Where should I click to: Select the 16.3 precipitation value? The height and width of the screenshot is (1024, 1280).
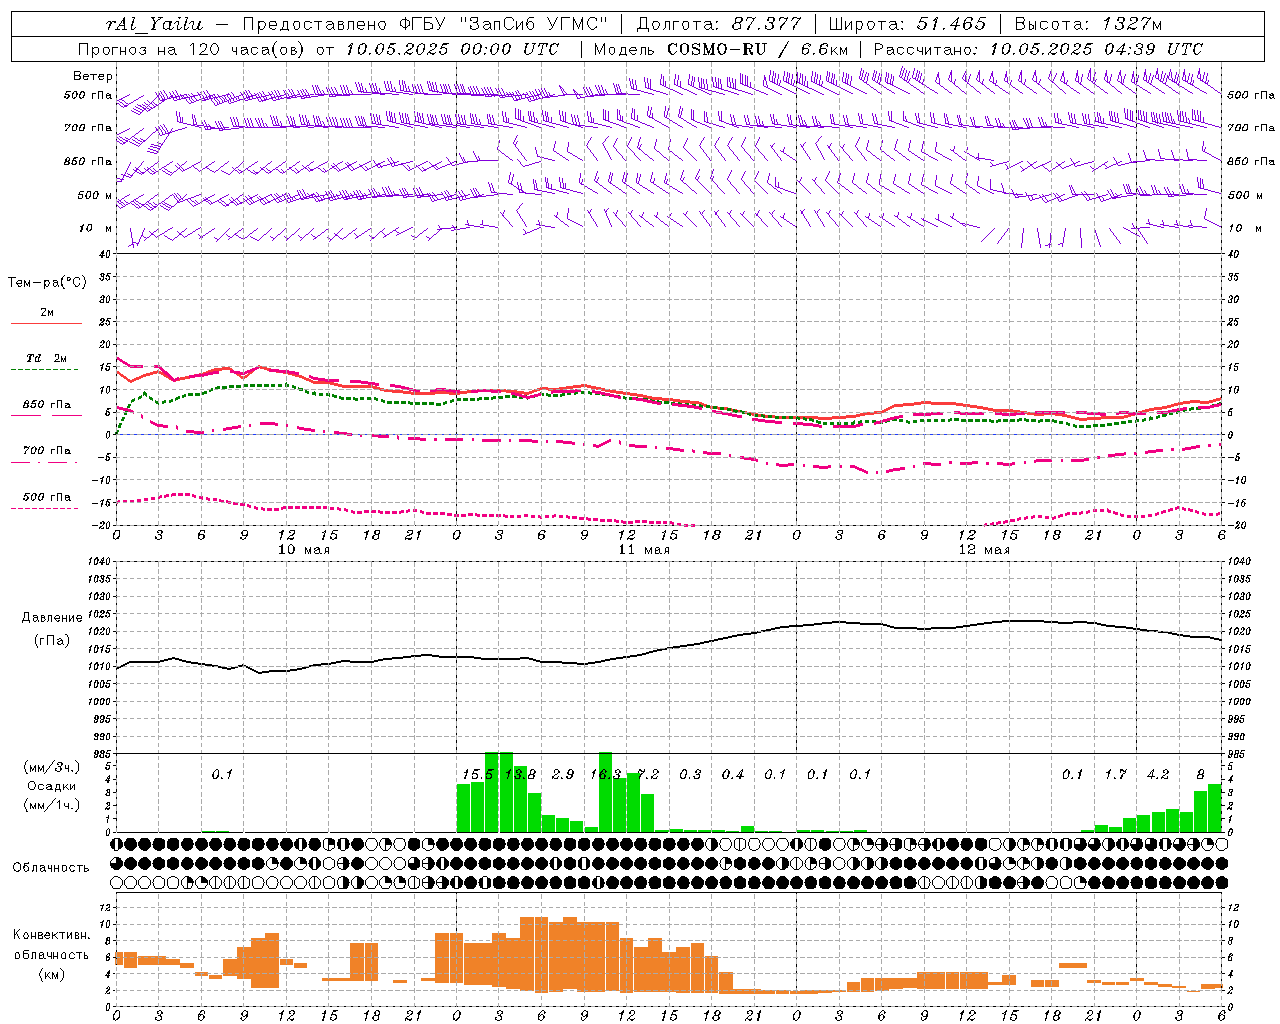605,774
